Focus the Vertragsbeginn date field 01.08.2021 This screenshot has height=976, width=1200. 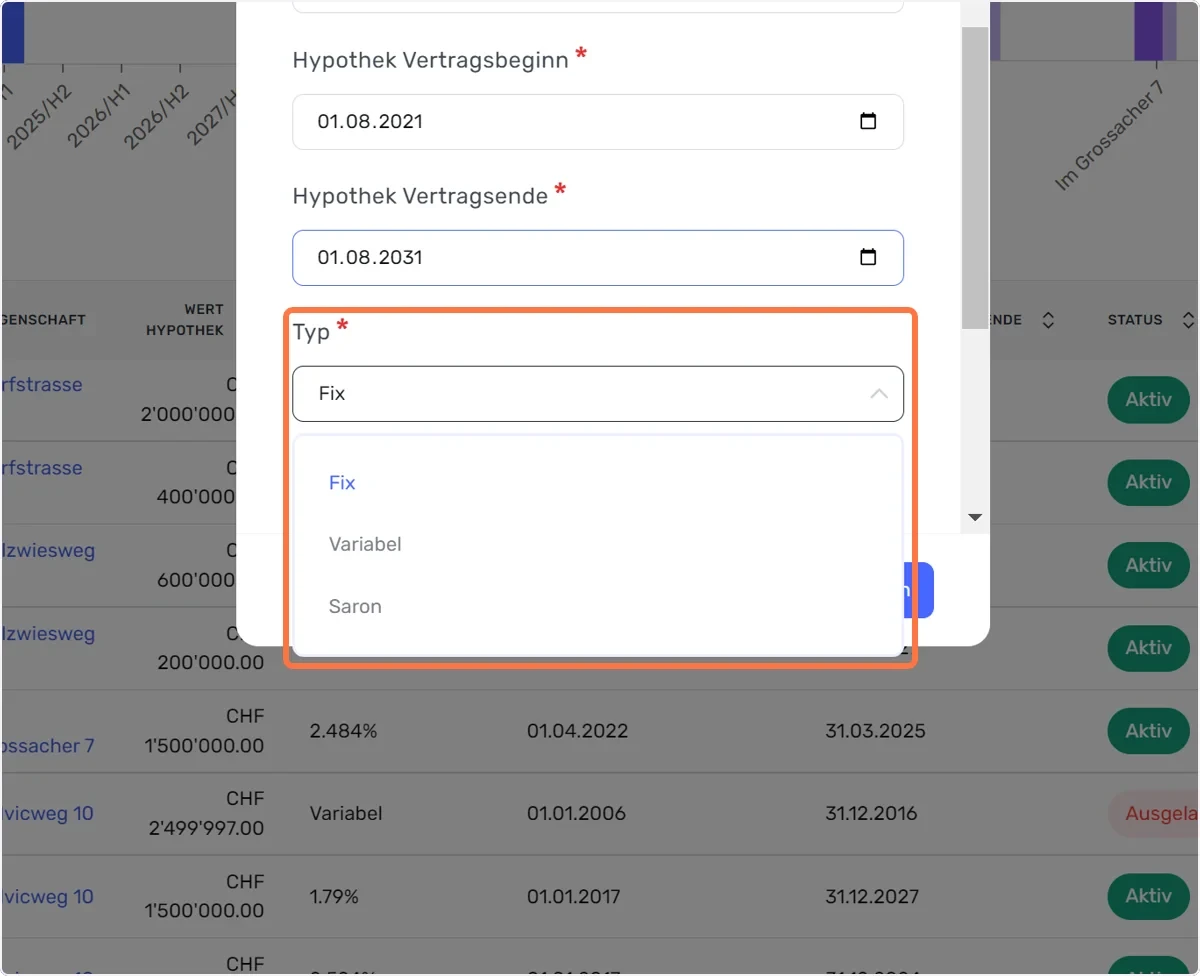598,122
